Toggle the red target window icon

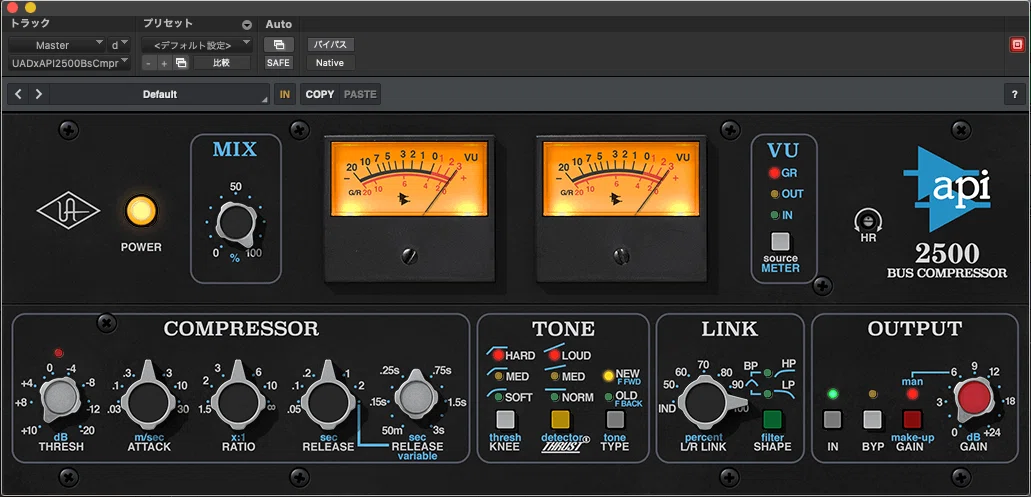(1017, 45)
